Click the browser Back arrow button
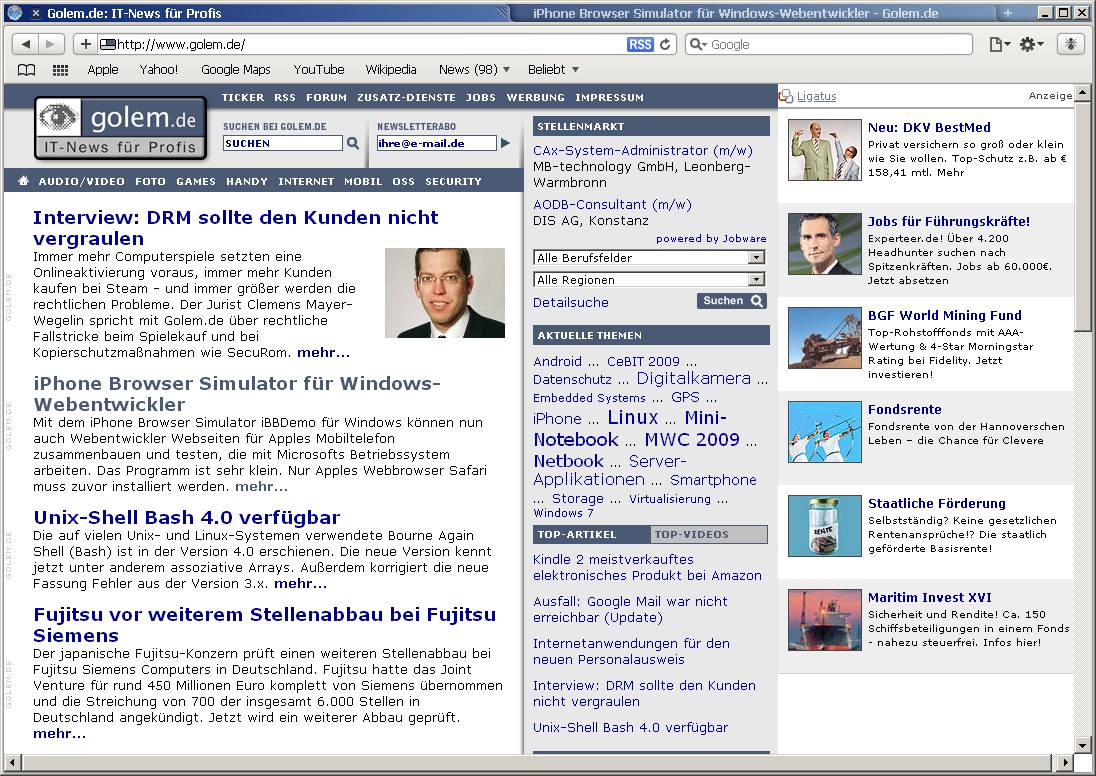Screen dimensions: 1096x776 point(26,44)
